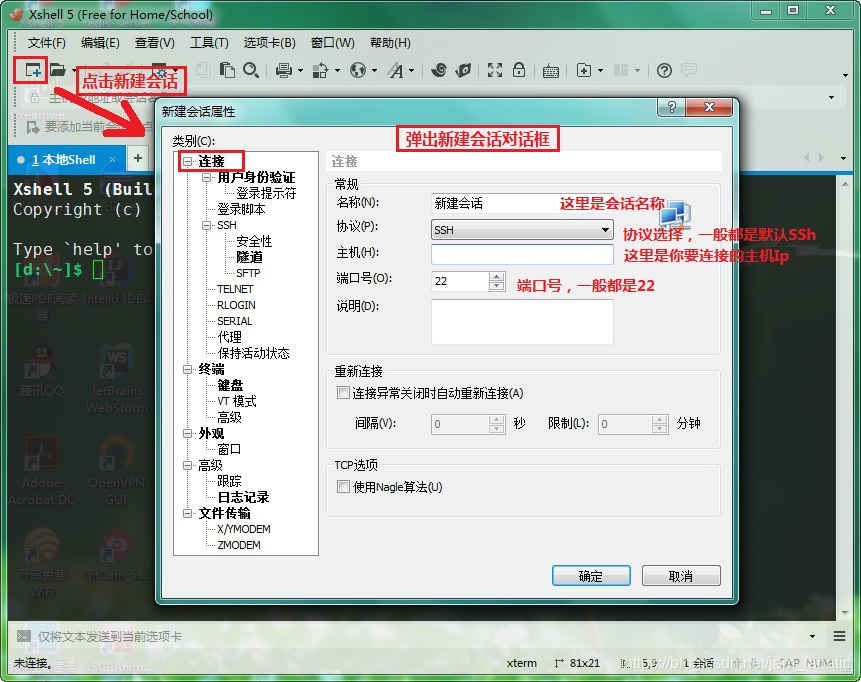The width and height of the screenshot is (861, 682).
Task: Select 代理 in the category tree
Action: 230,337
